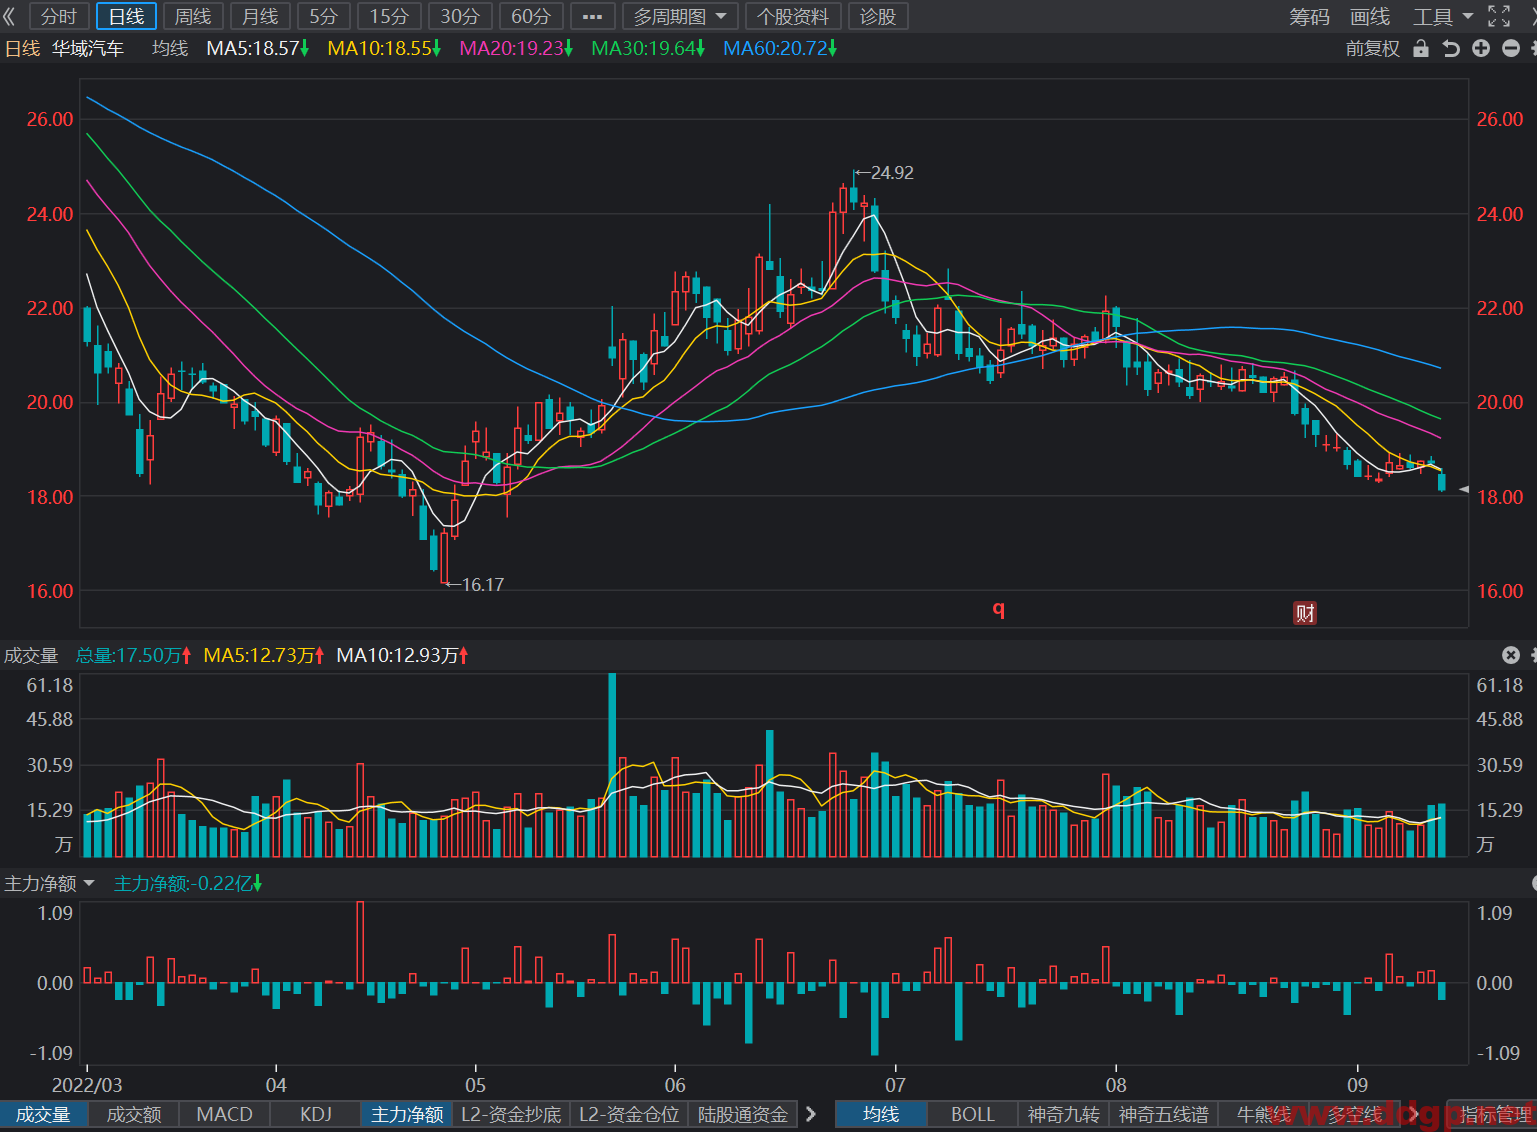Select the 60分 minute period
Screen dimensions: 1537x1132
tap(531, 16)
